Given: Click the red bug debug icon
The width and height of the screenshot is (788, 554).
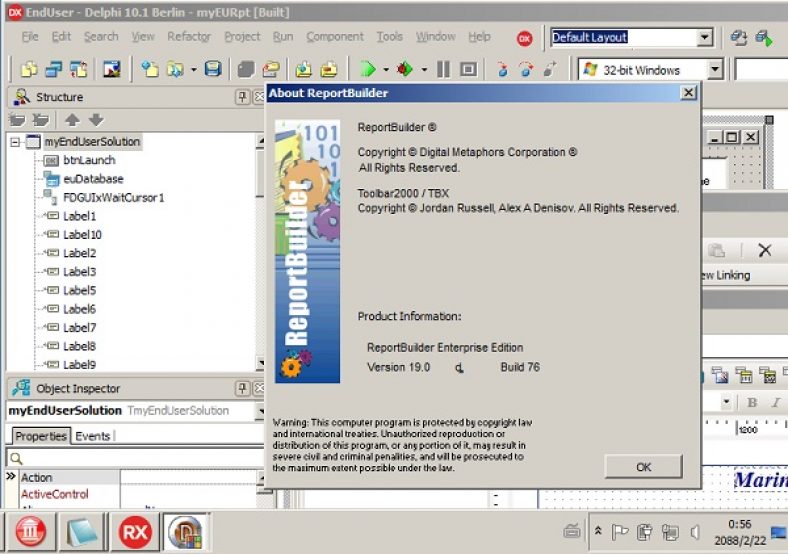Looking at the screenshot, I should (405, 69).
